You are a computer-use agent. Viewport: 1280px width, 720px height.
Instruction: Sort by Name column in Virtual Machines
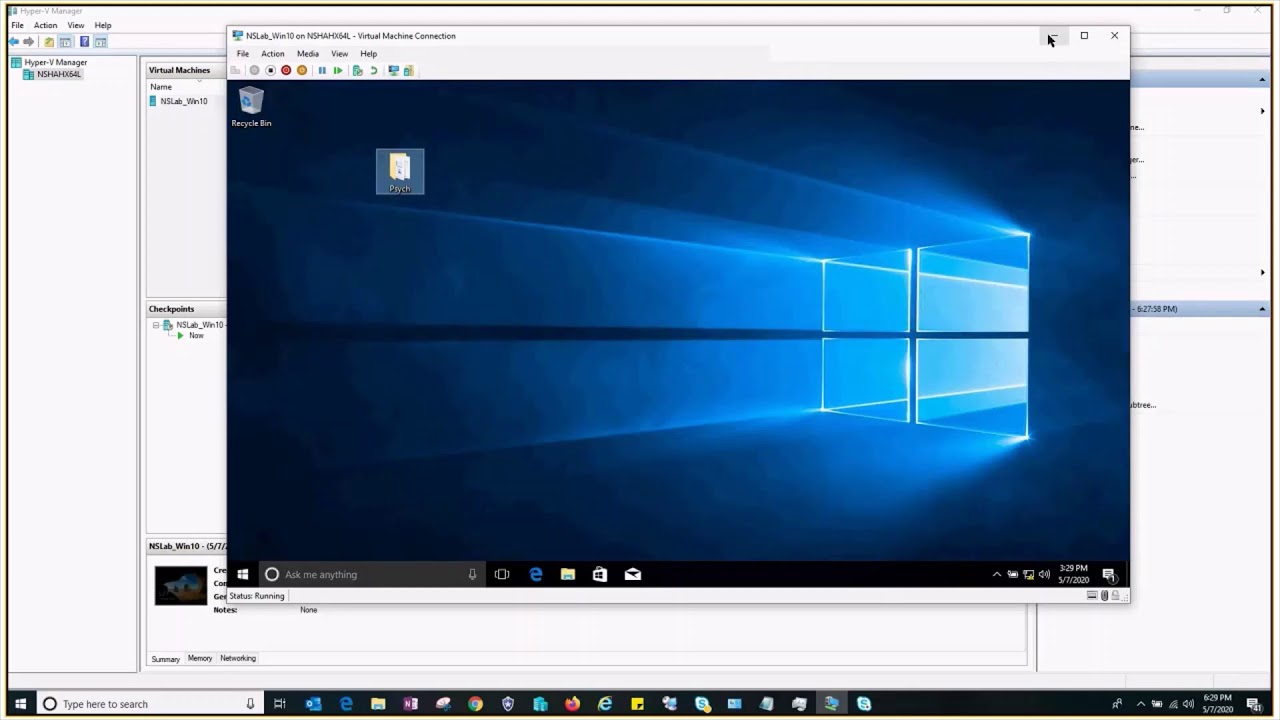tap(161, 87)
